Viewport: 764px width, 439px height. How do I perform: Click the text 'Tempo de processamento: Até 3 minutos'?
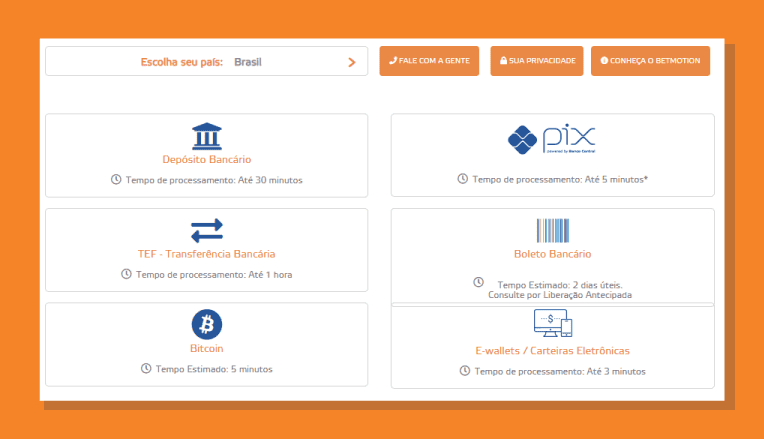[x=560, y=372]
